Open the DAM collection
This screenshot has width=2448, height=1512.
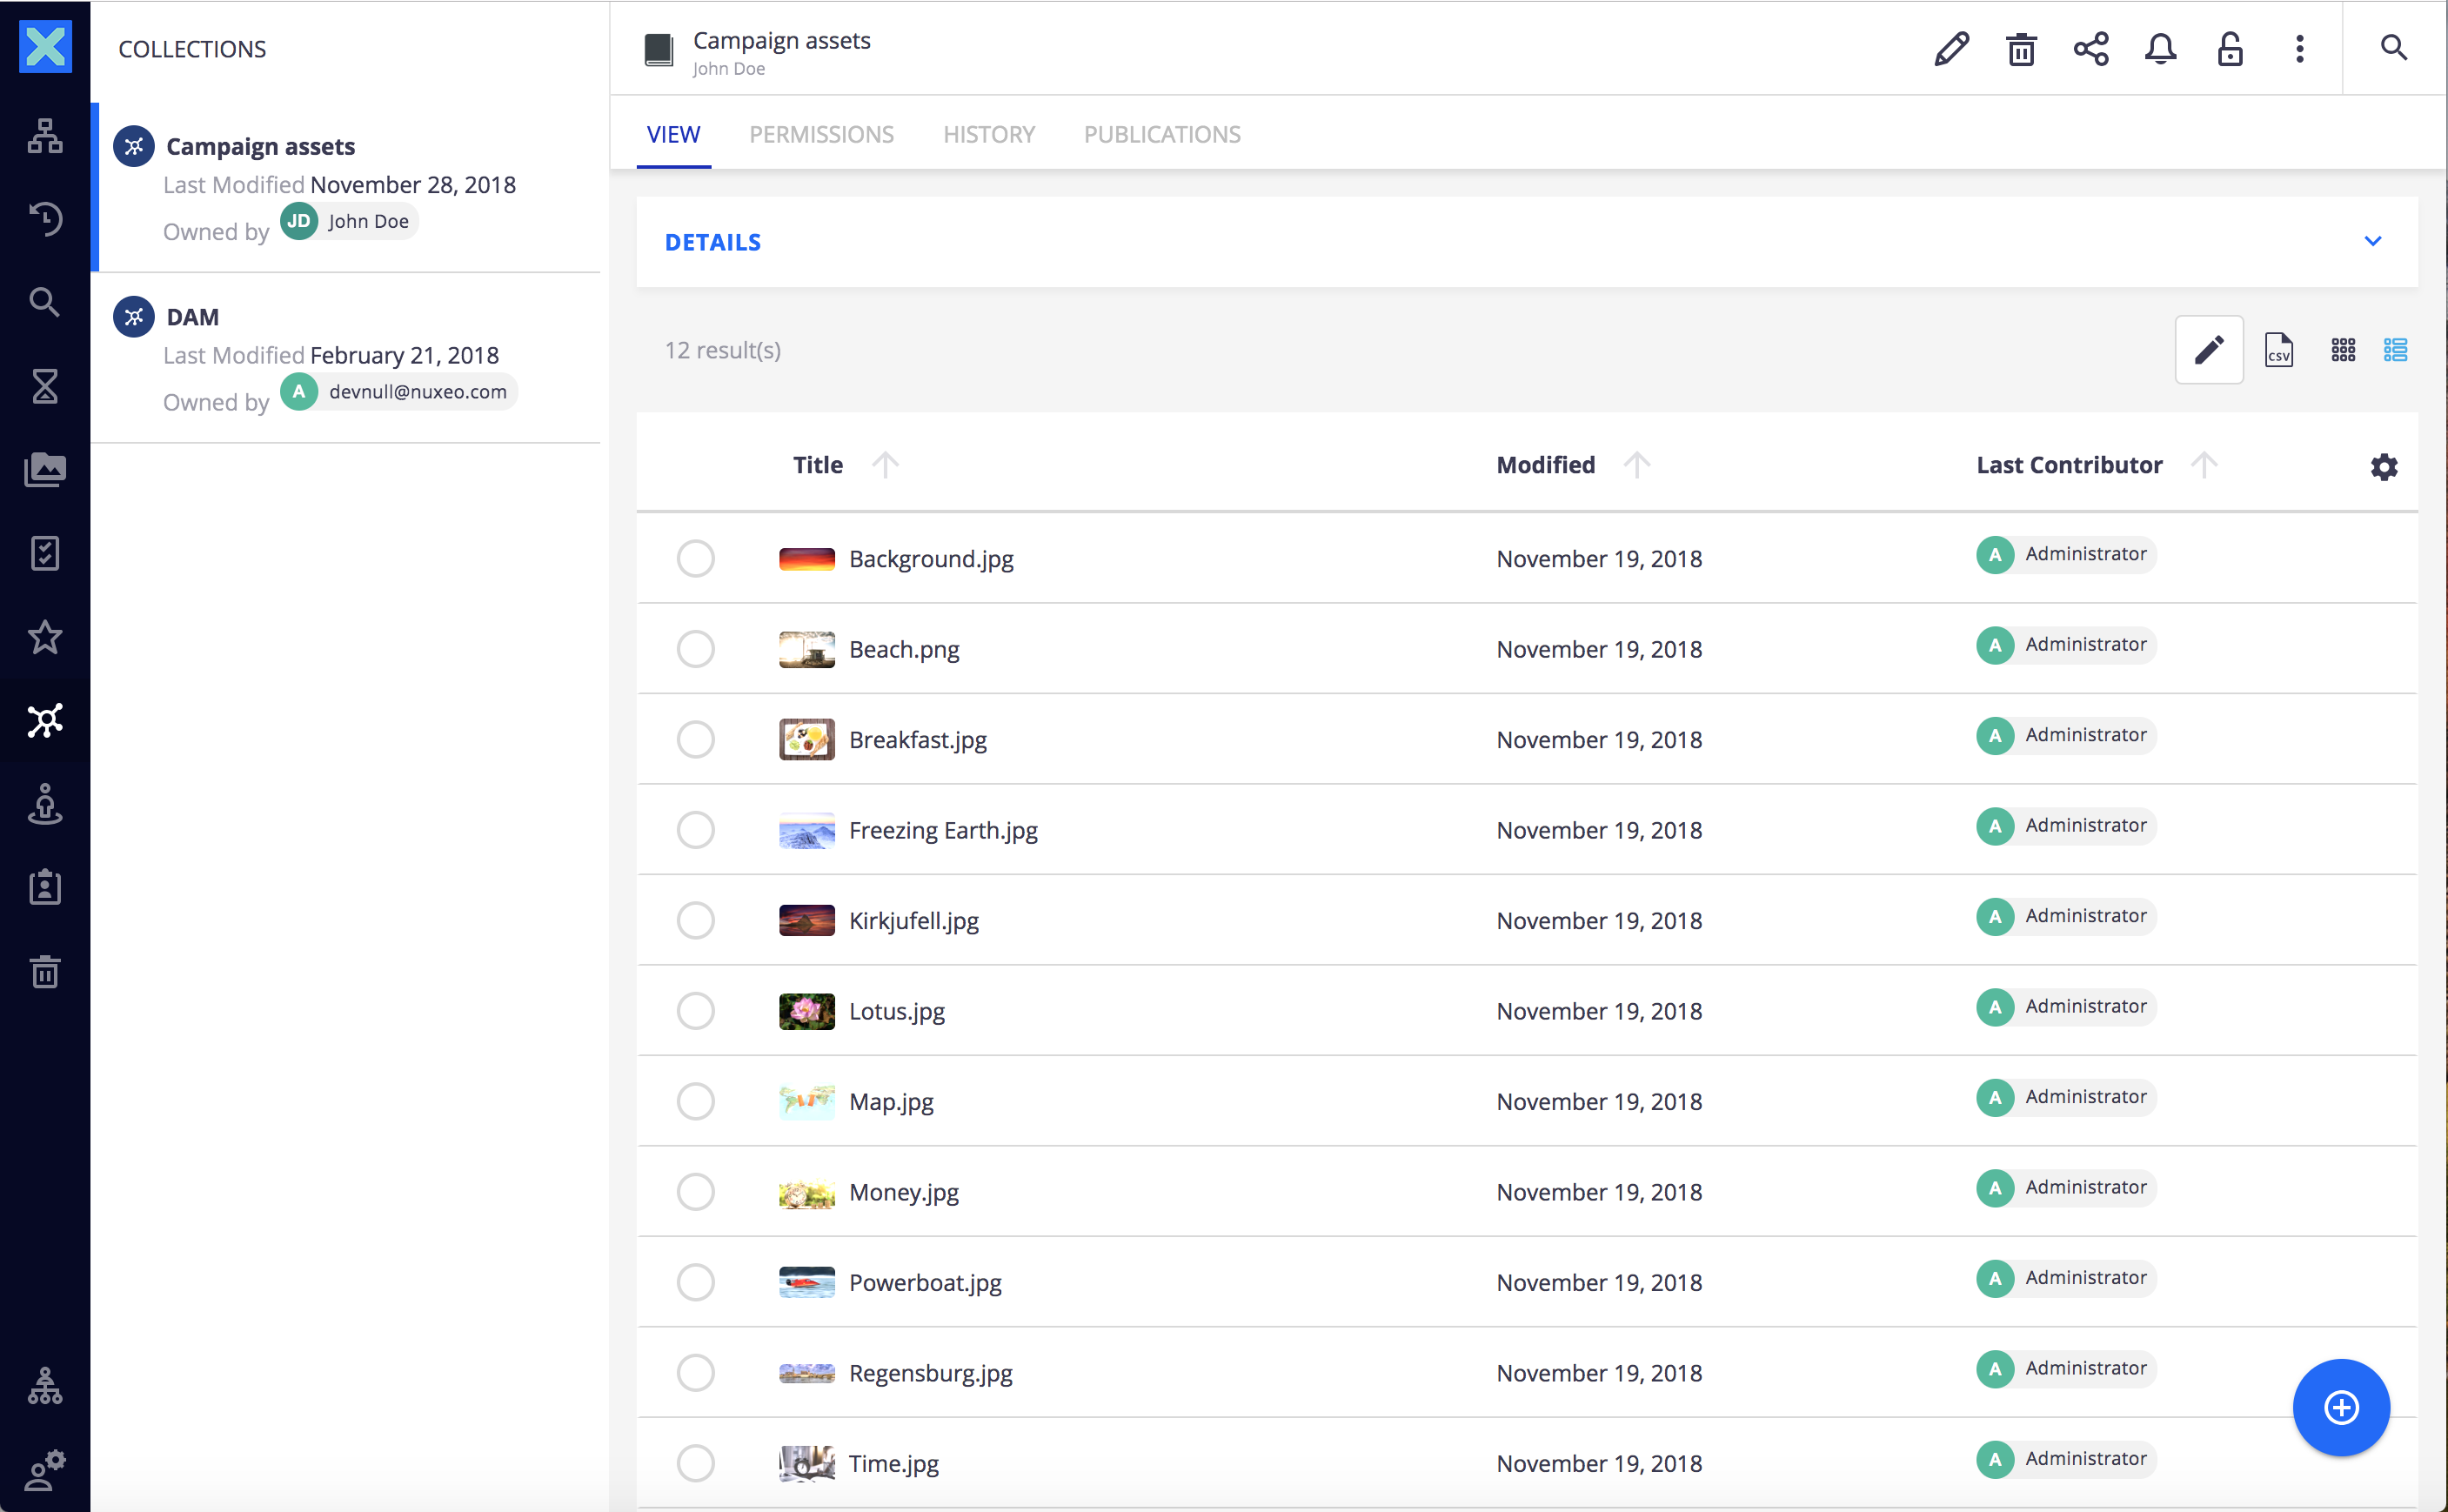click(193, 317)
